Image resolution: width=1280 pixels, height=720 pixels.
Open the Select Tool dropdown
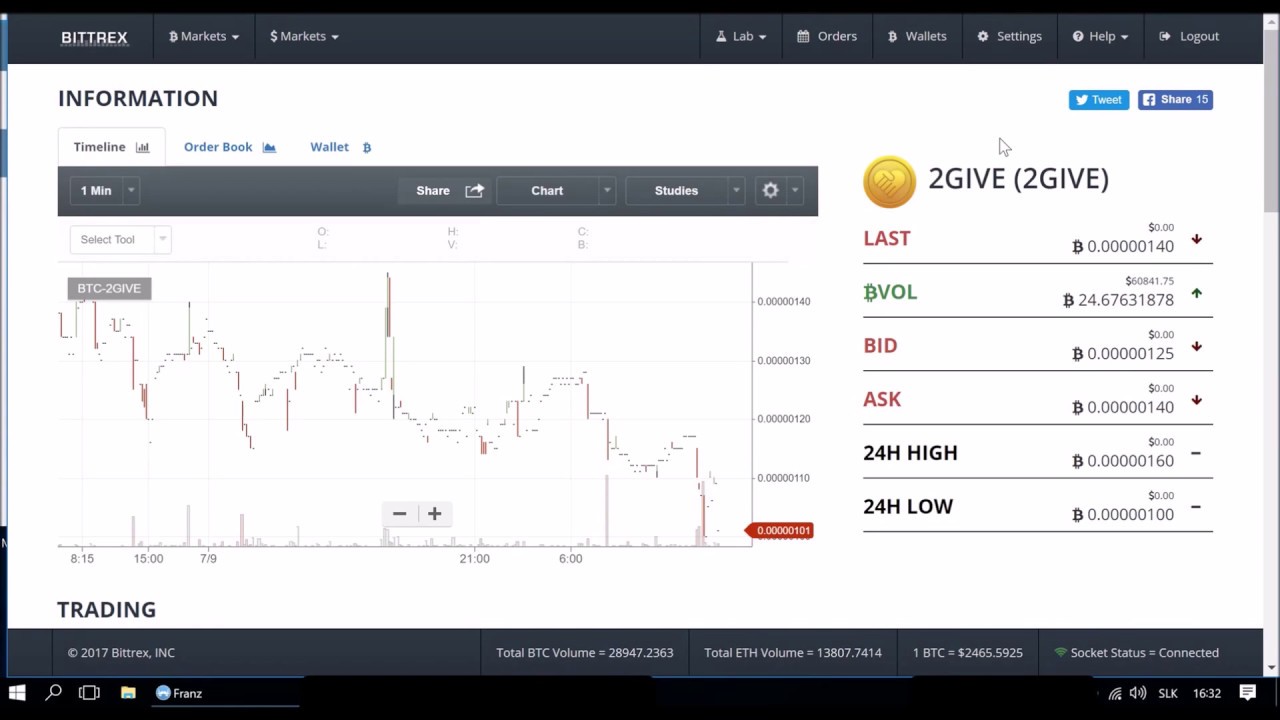[120, 239]
